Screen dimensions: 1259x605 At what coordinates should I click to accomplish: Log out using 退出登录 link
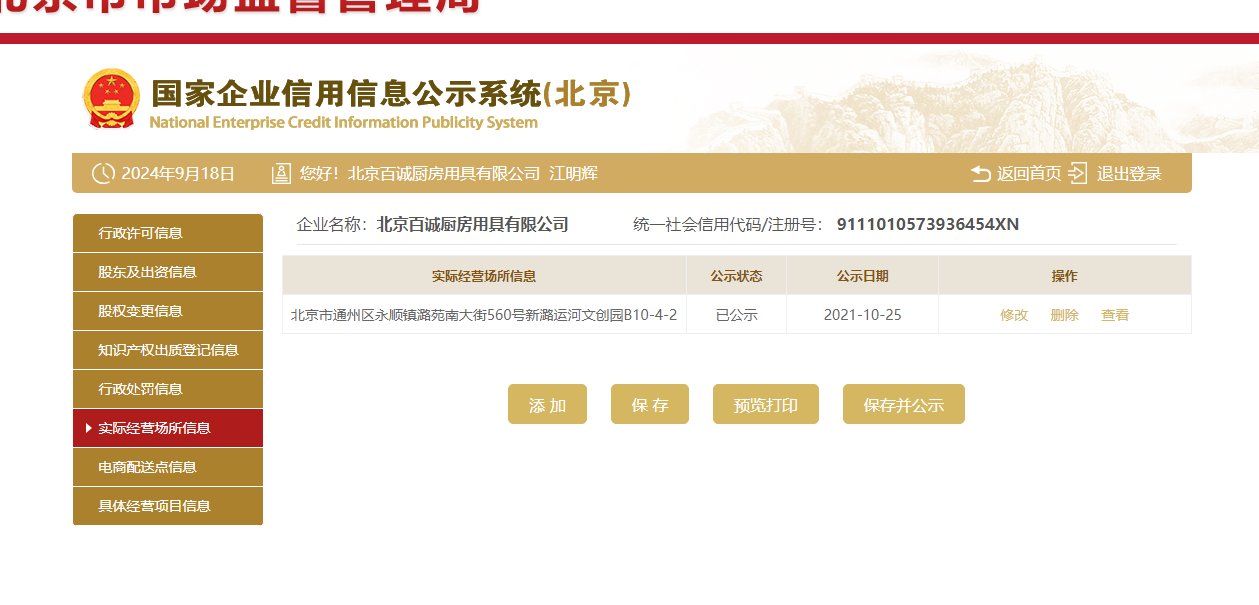click(1129, 173)
